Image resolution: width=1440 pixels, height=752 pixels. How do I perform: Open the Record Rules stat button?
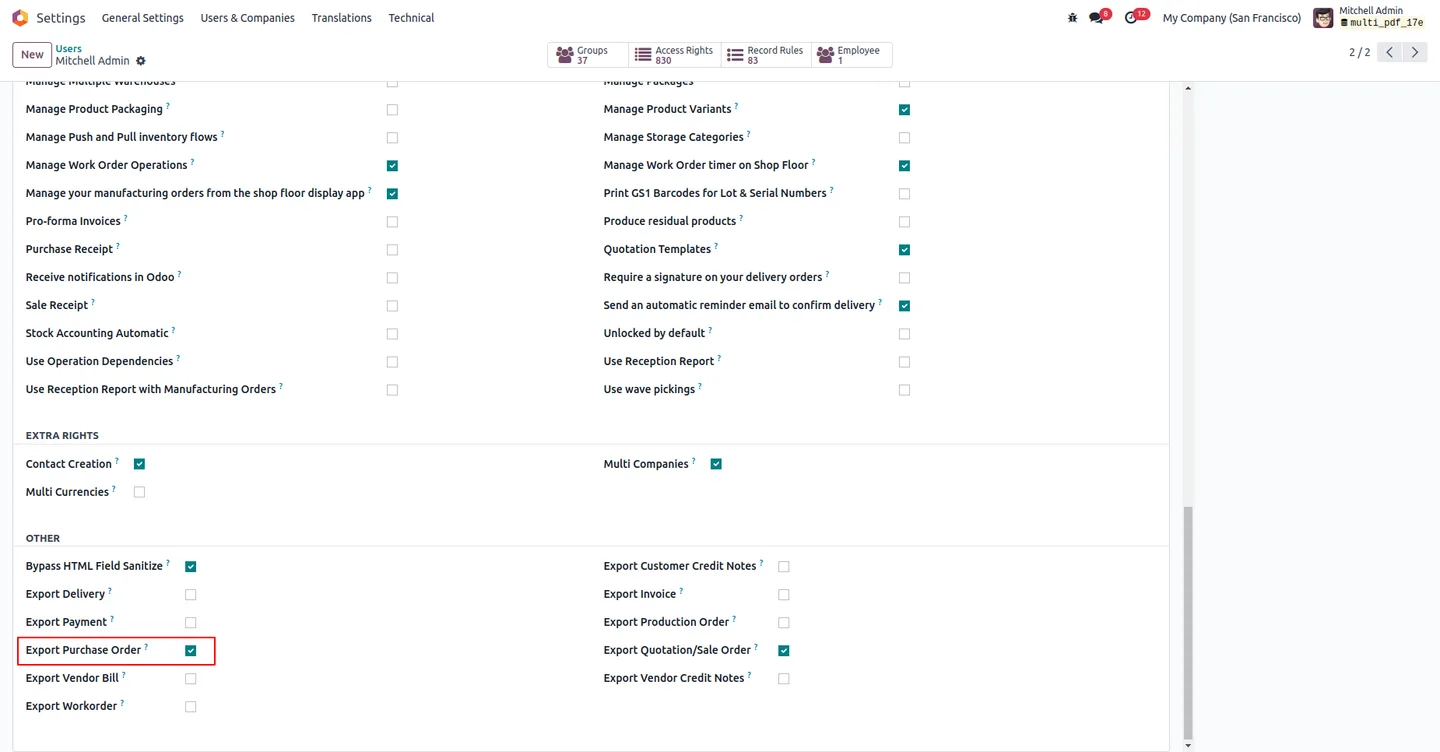tap(765, 55)
